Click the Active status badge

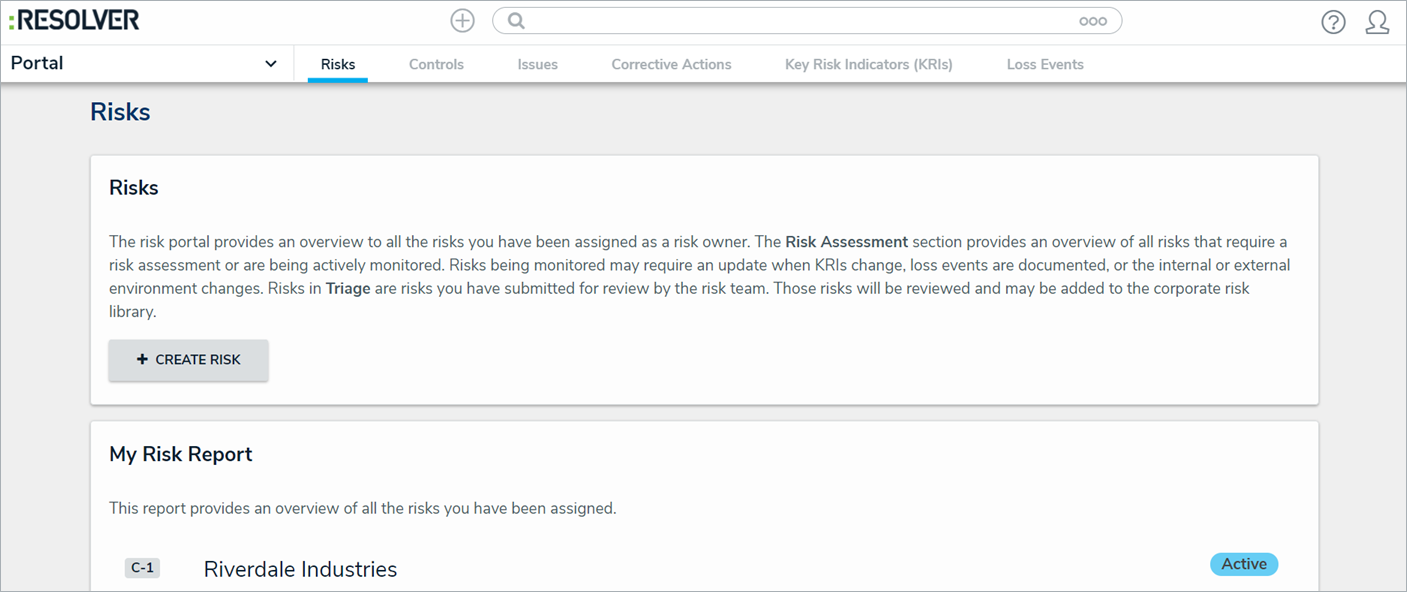[1244, 564]
